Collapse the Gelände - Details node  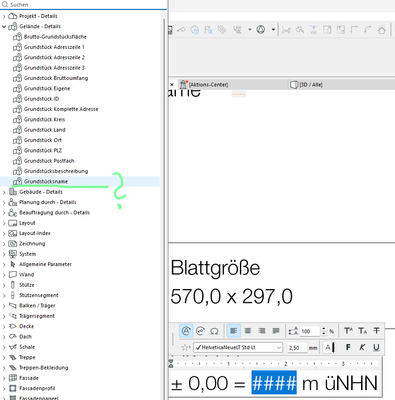coord(4,26)
